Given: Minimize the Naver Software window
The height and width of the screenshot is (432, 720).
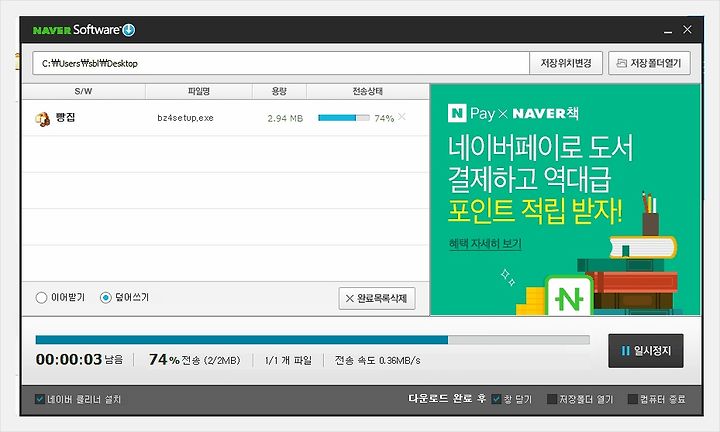Looking at the screenshot, I should coord(668,30).
